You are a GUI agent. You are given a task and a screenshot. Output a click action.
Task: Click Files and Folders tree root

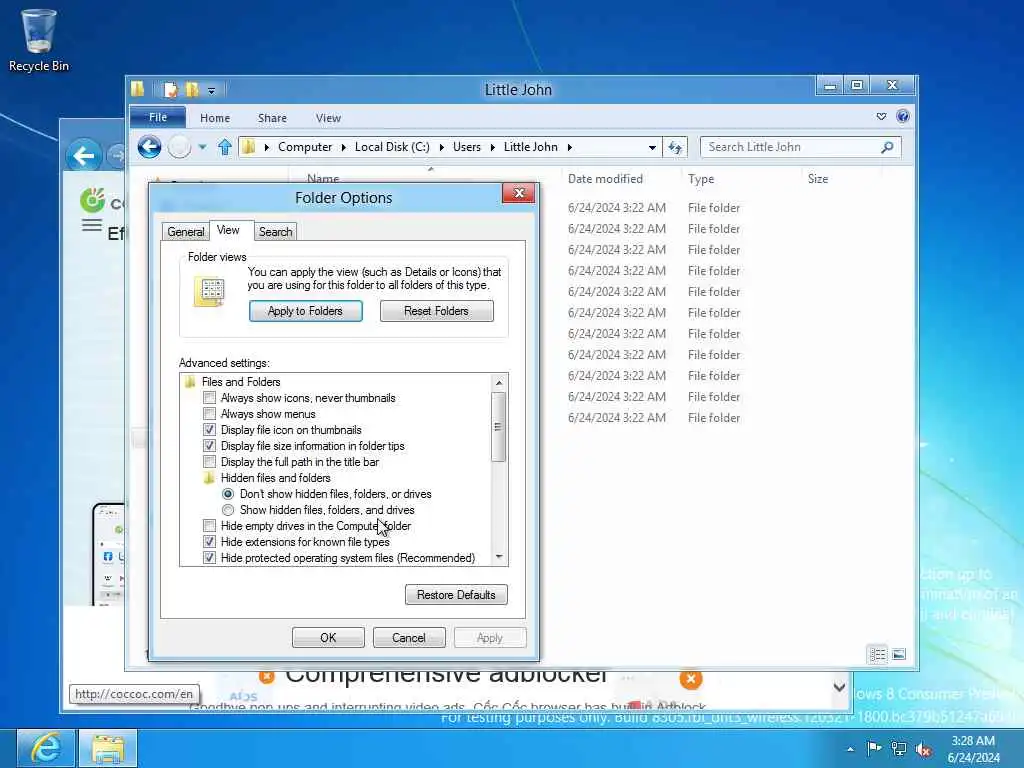tap(240, 382)
